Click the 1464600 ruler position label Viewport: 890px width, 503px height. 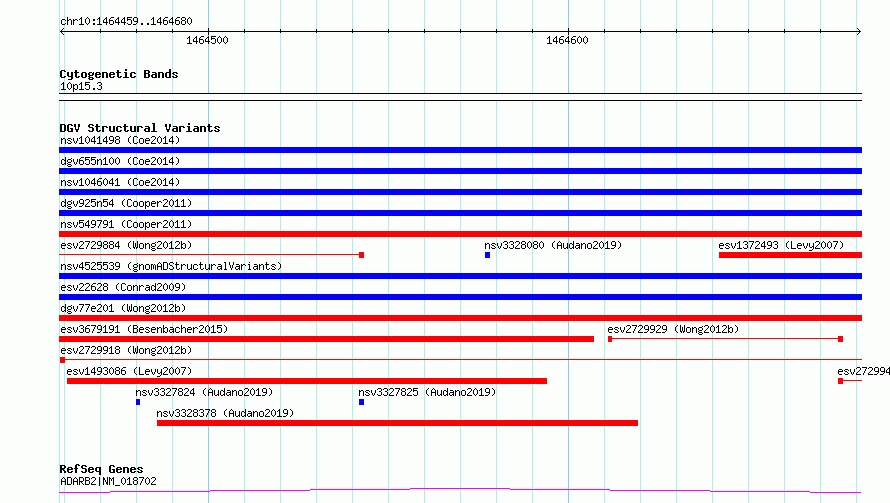click(567, 40)
